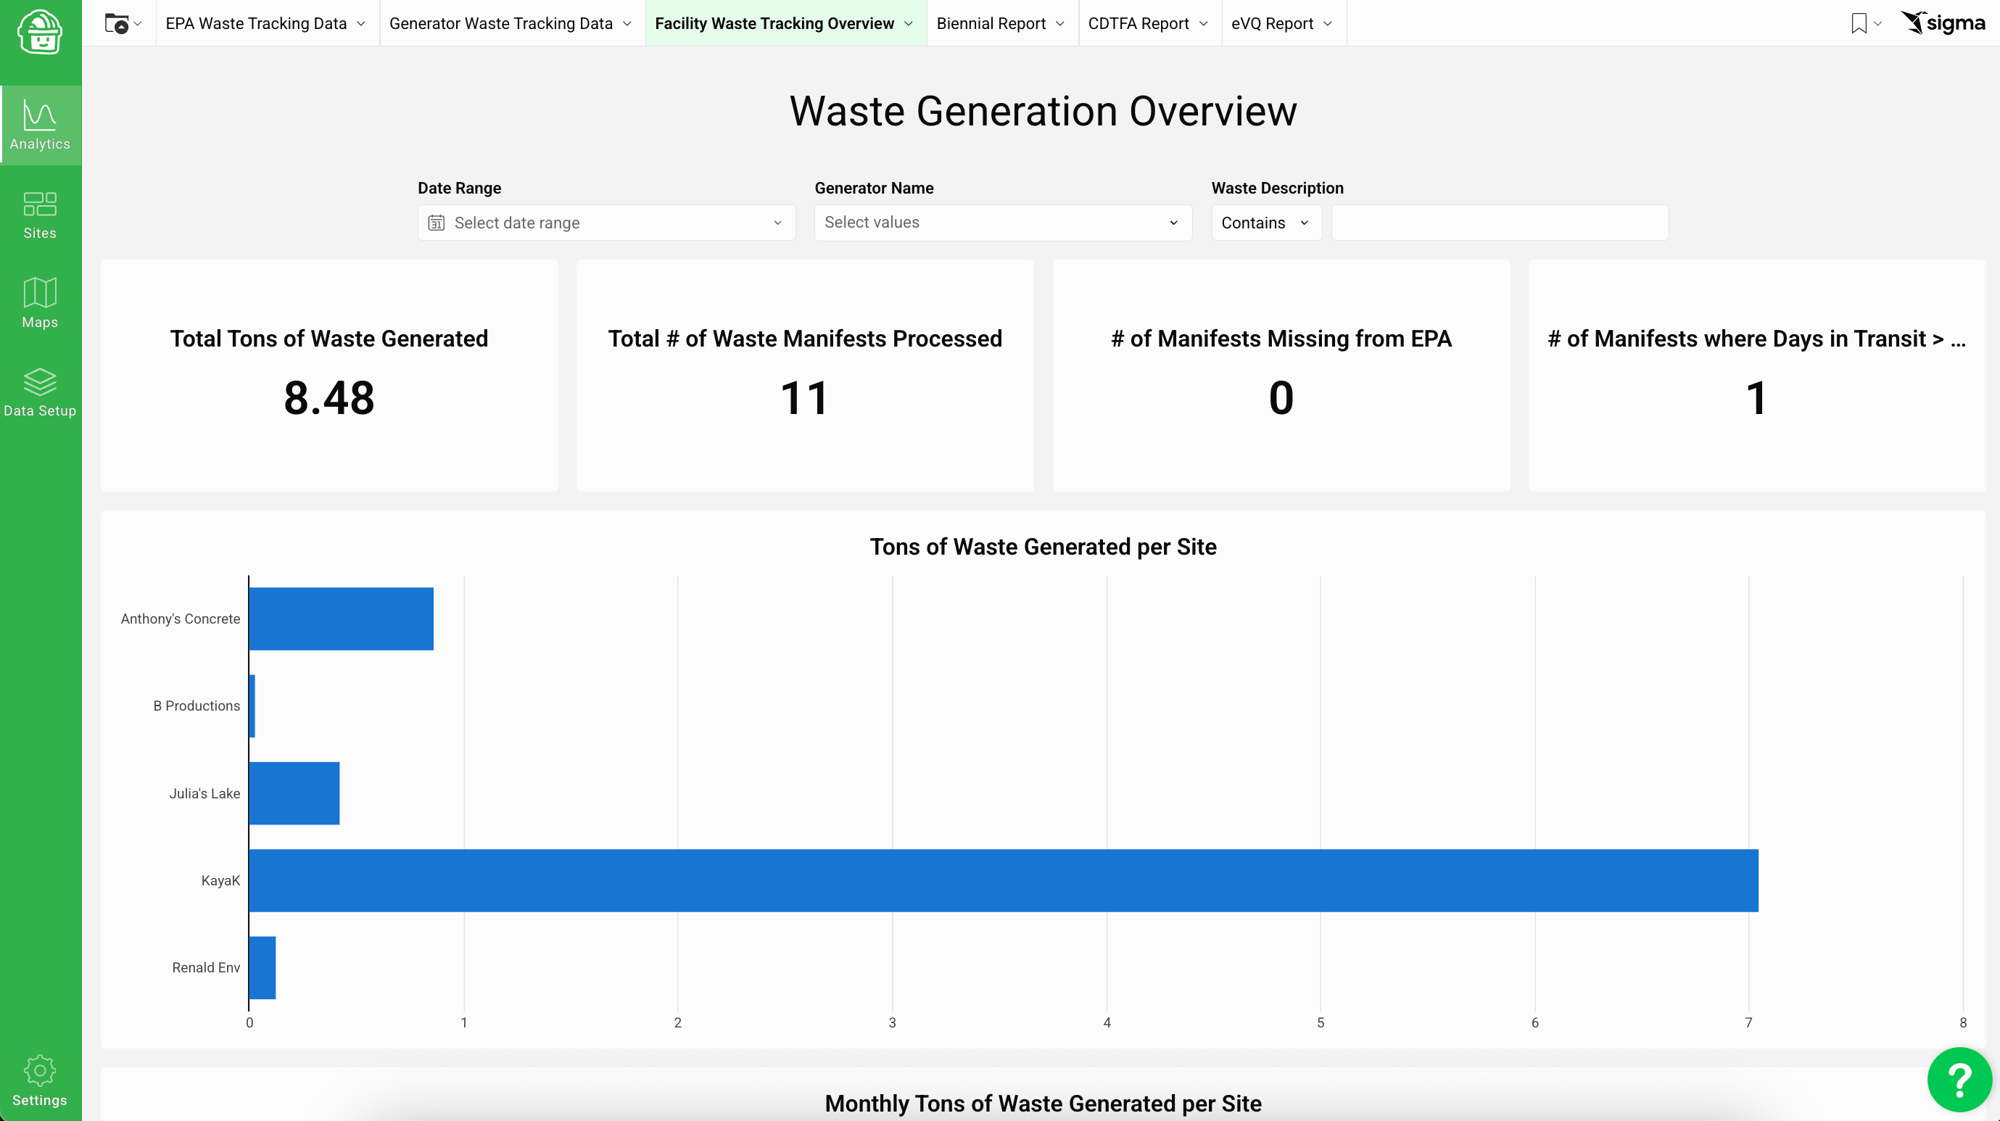Click the bookmark icon near top right

click(x=1858, y=22)
